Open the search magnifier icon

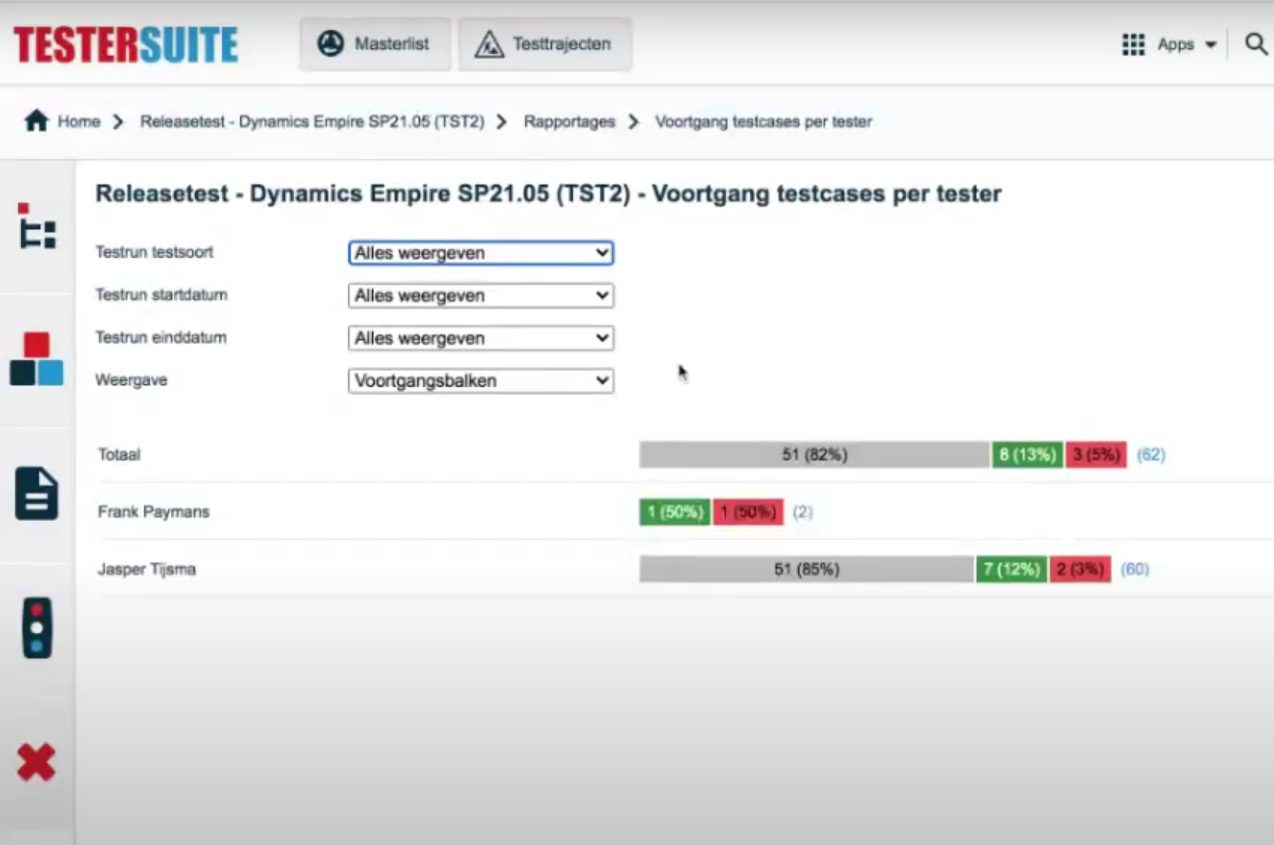pos(1256,44)
